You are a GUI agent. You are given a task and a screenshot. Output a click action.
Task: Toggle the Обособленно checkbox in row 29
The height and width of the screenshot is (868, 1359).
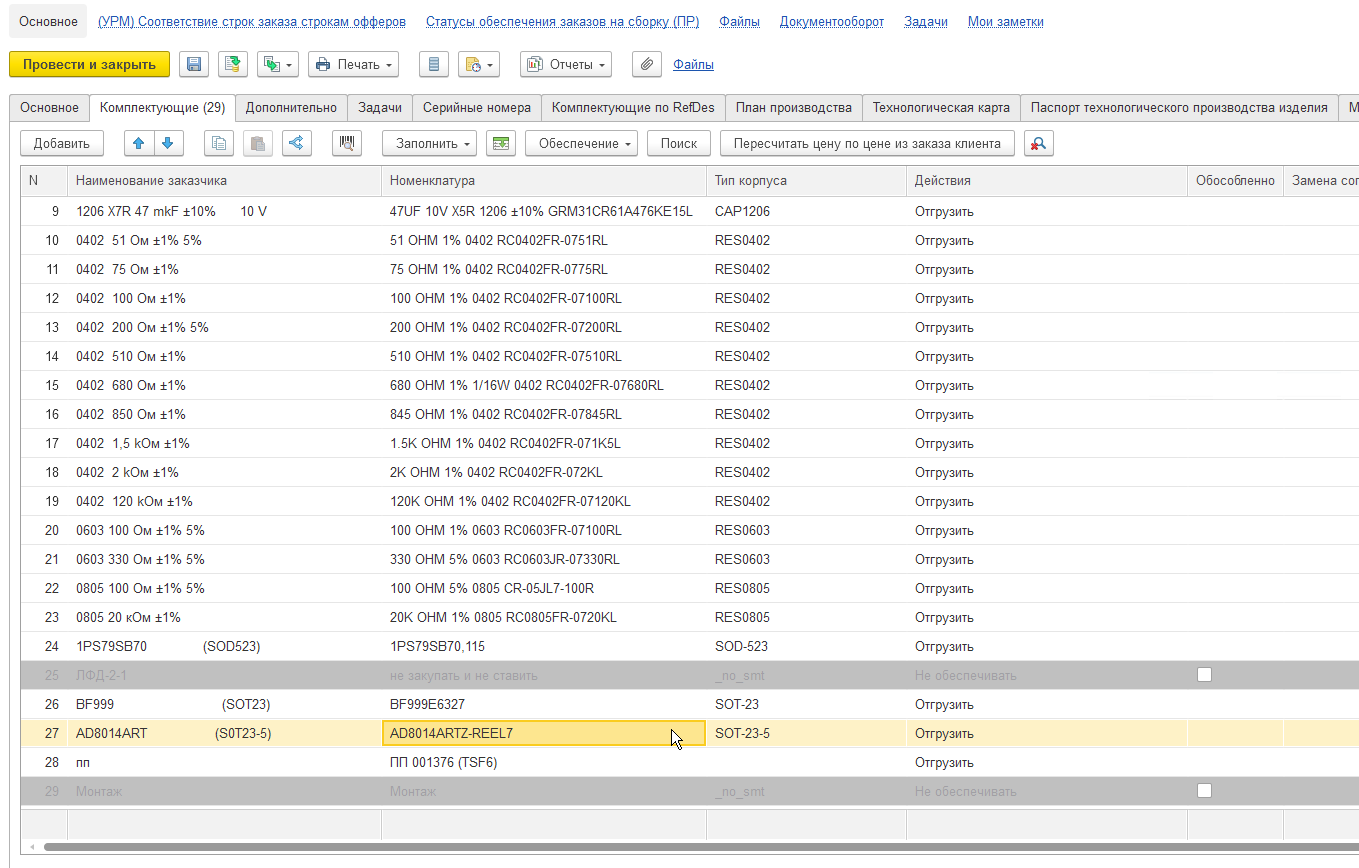coord(1204,791)
